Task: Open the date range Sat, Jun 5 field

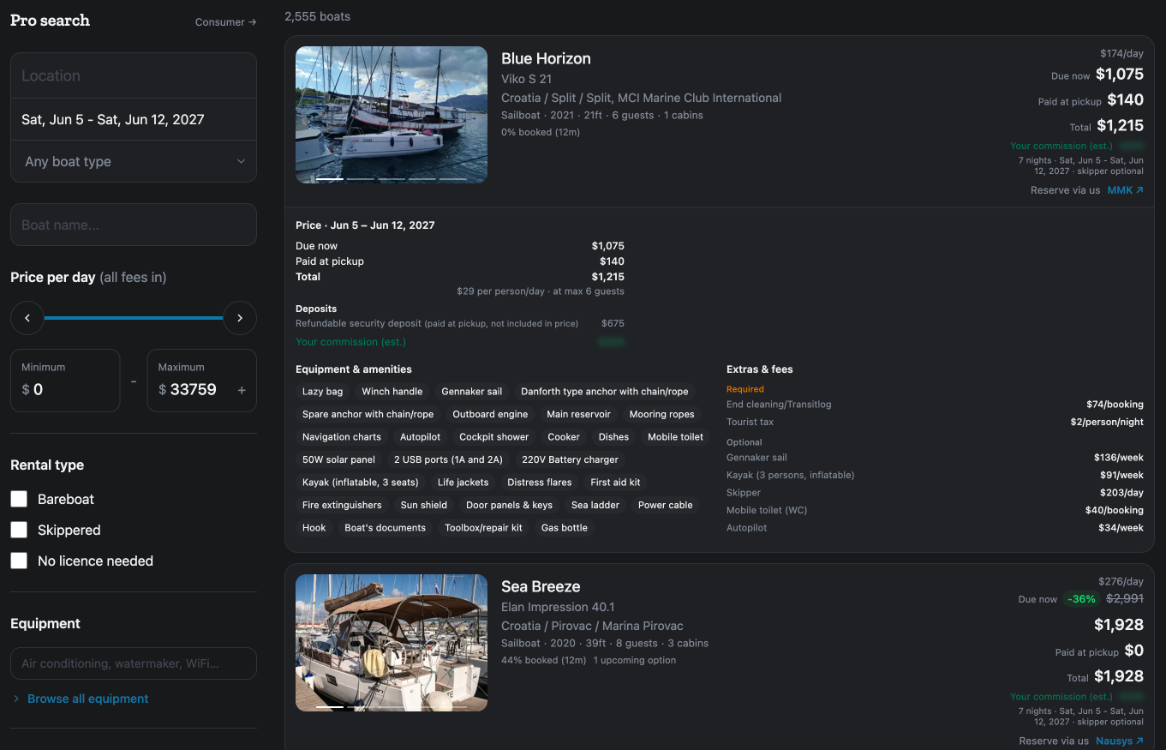Action: tap(133, 120)
